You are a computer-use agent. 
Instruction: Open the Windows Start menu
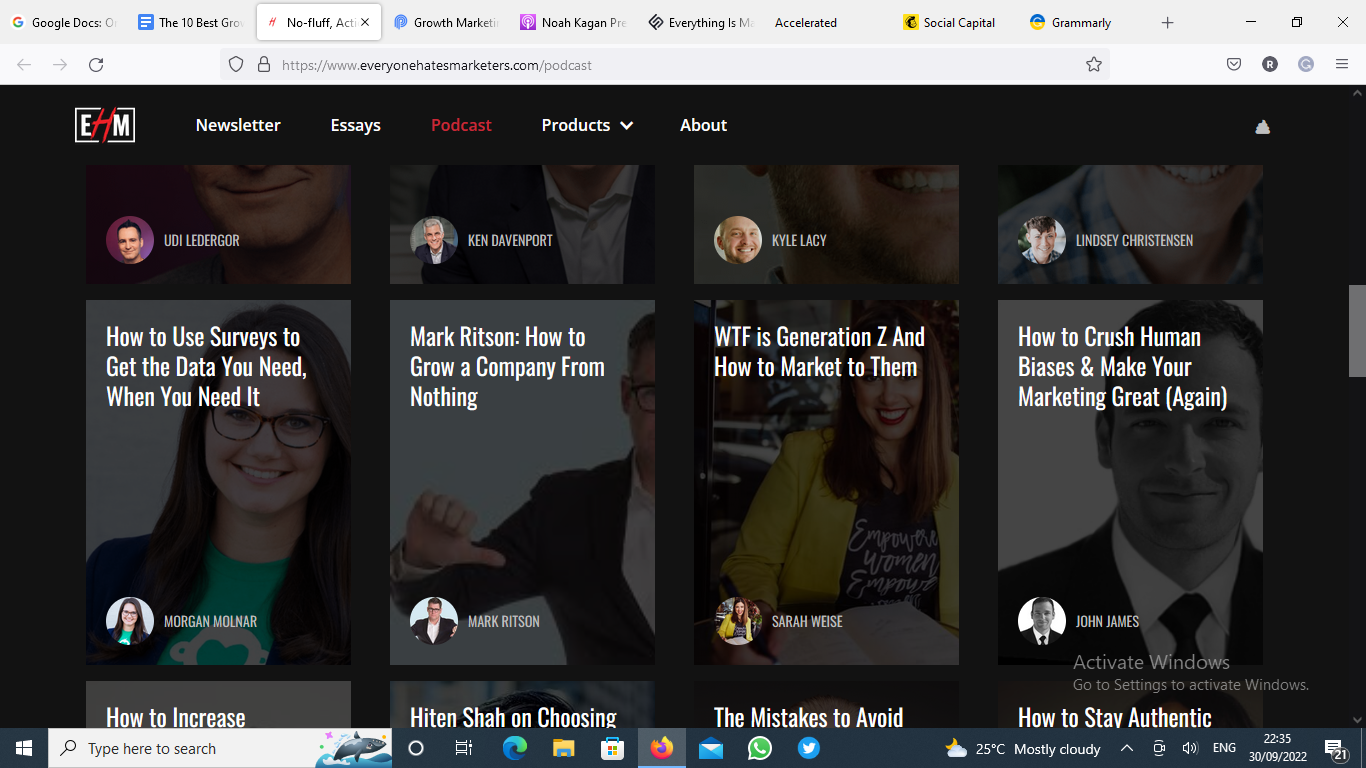pyautogui.click(x=24, y=748)
